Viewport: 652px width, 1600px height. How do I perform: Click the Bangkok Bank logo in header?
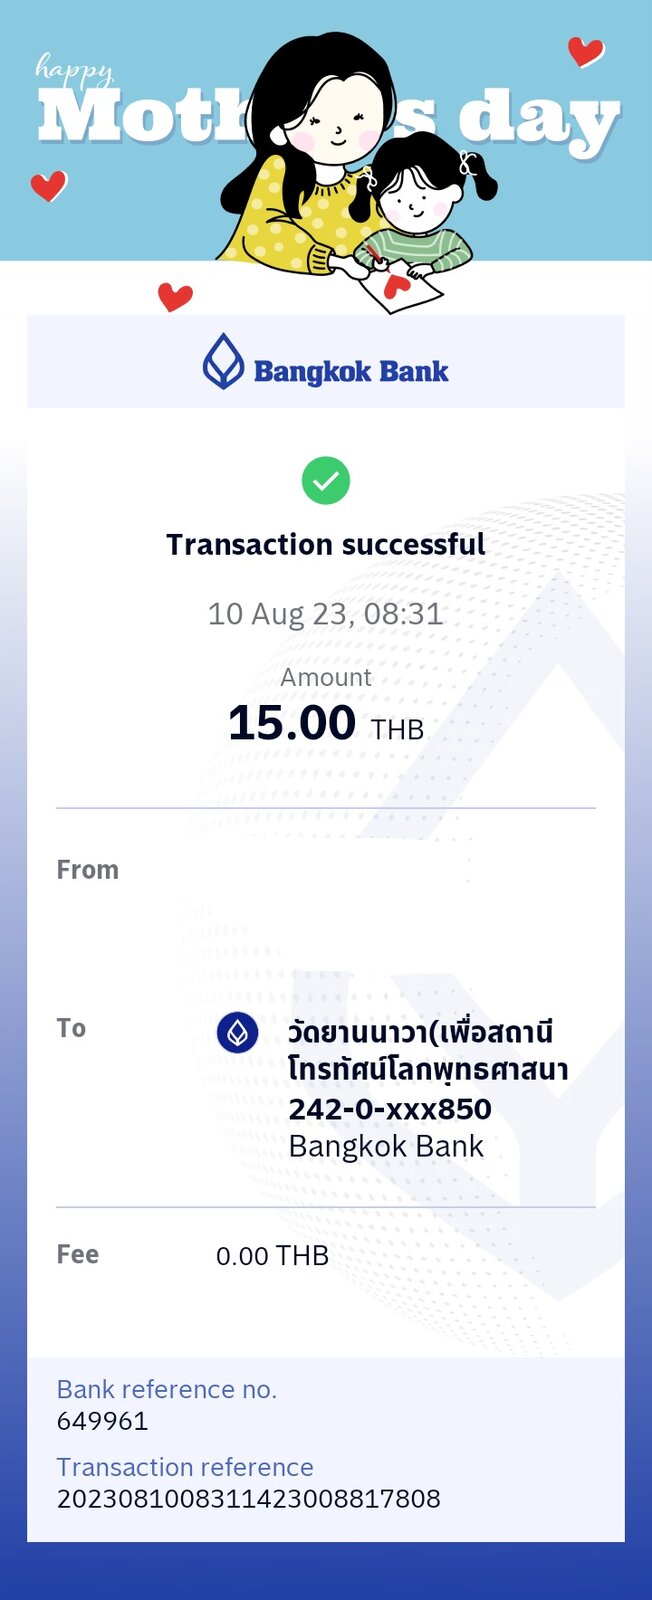pos(326,362)
